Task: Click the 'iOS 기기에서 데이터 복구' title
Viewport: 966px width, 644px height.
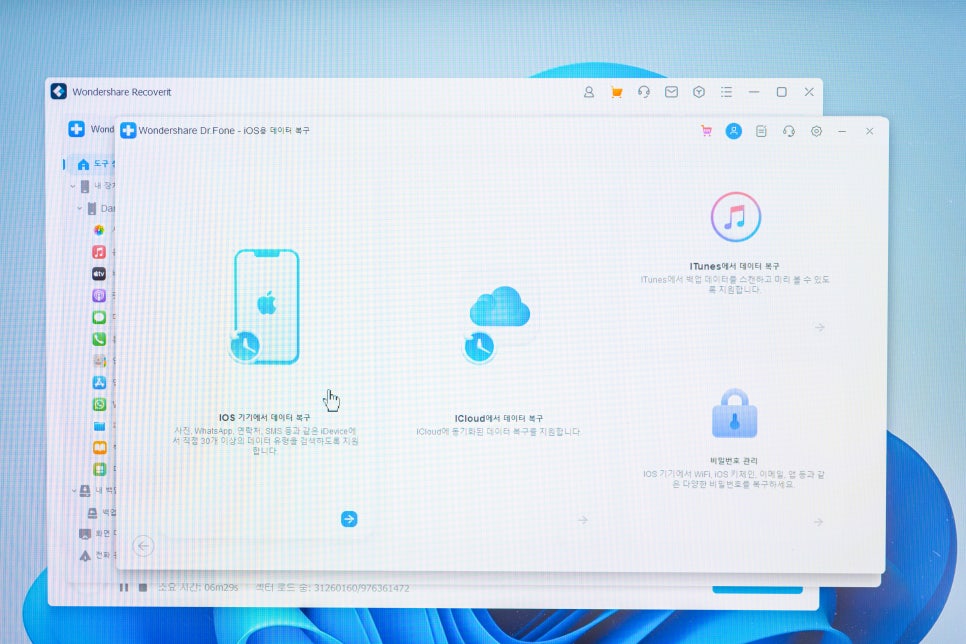Action: [x=264, y=417]
